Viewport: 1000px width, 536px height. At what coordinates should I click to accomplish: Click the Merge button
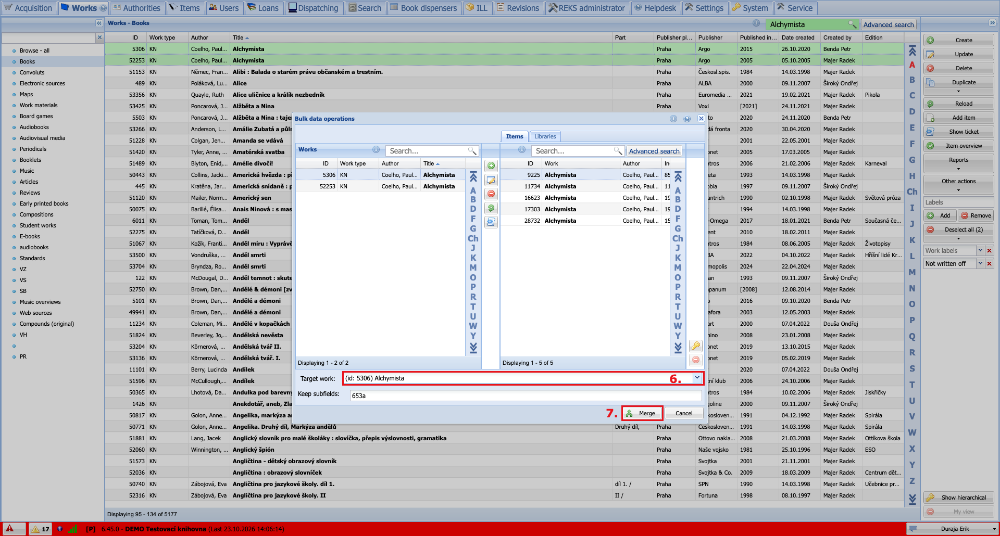coord(642,413)
